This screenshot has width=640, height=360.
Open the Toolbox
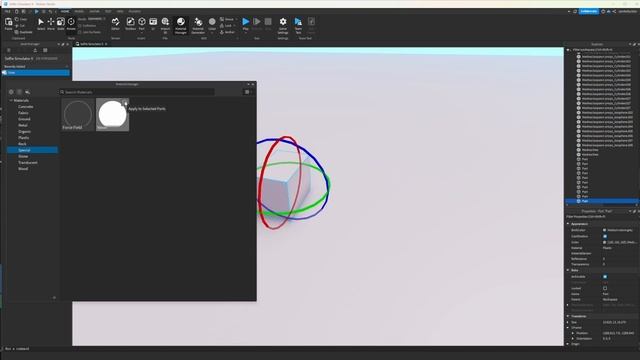[130, 24]
